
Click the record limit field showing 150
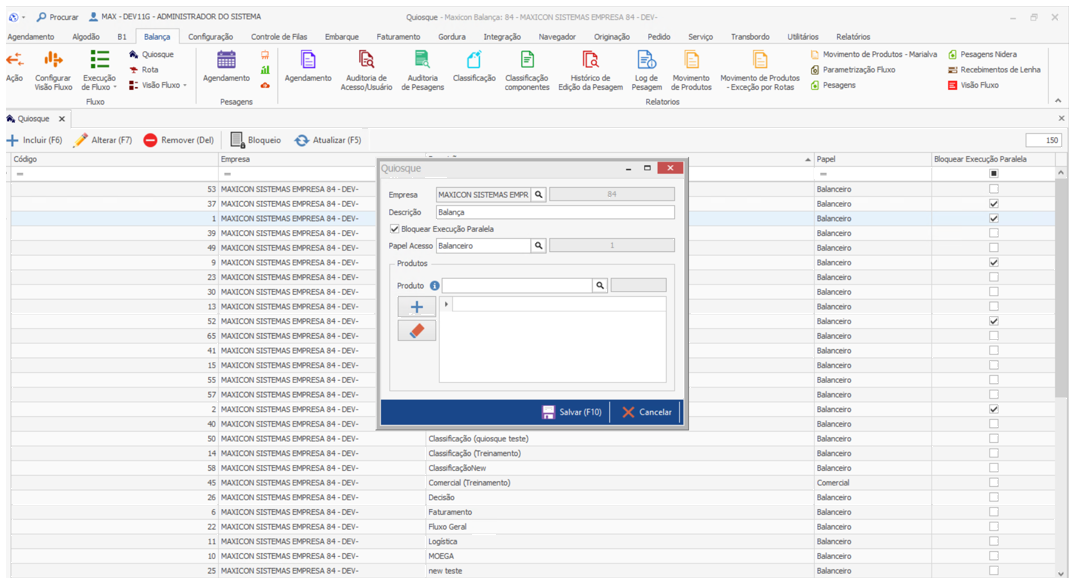coord(1044,140)
